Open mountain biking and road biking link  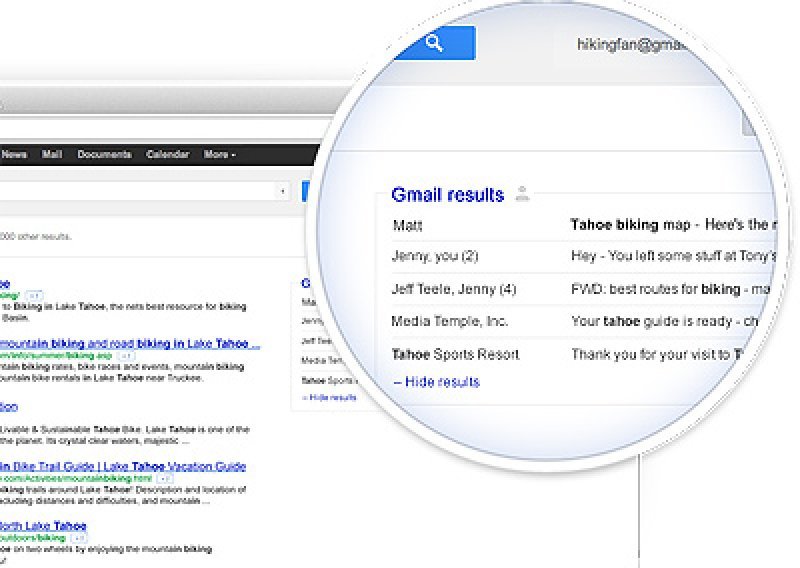point(130,343)
